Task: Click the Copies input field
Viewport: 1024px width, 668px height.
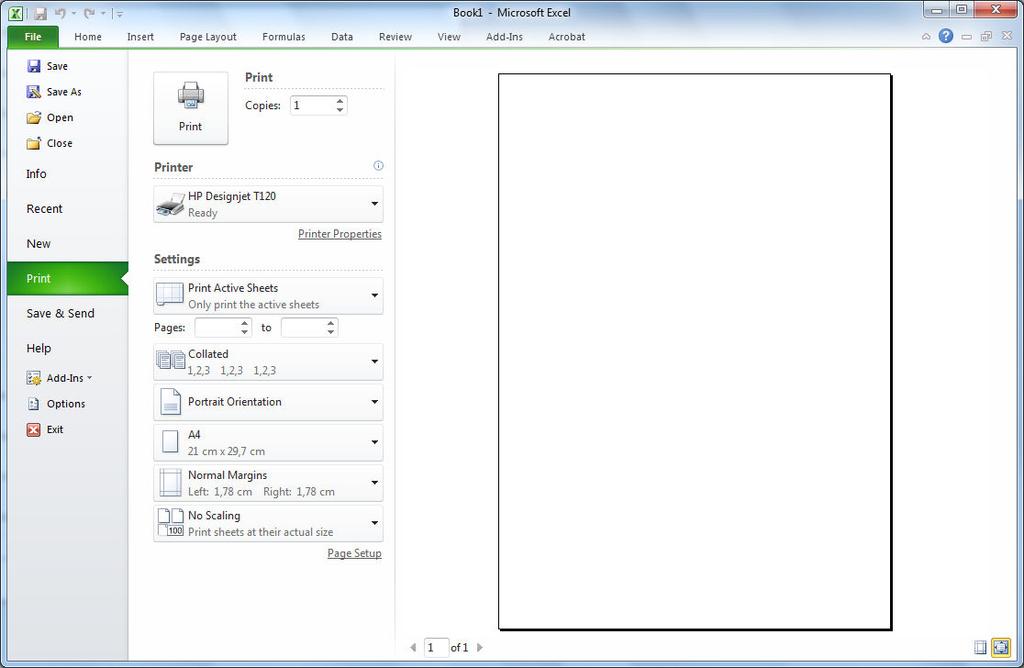Action: point(312,105)
